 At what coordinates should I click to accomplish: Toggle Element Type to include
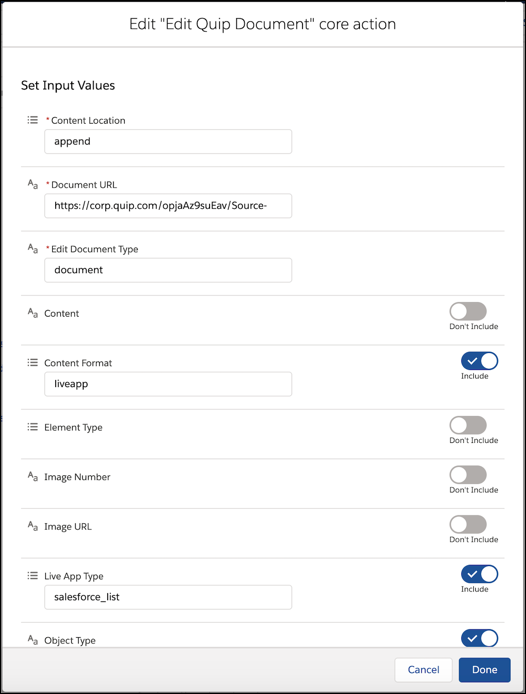tap(468, 425)
